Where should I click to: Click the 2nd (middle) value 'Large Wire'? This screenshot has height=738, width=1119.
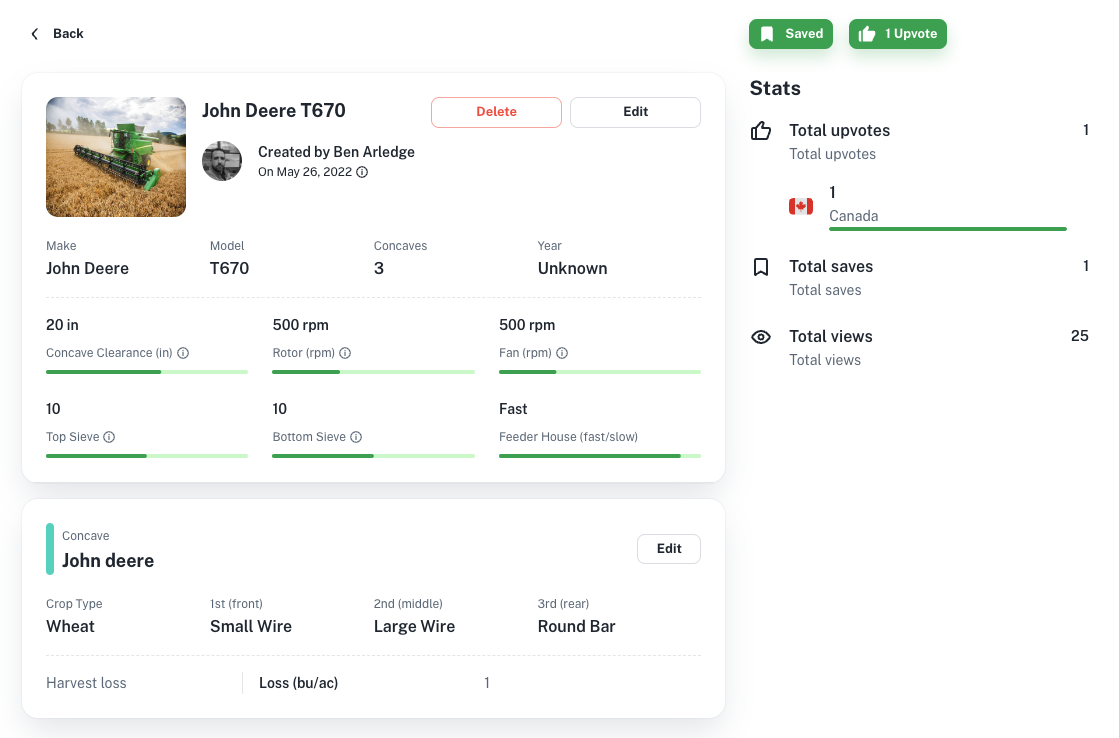click(x=414, y=627)
